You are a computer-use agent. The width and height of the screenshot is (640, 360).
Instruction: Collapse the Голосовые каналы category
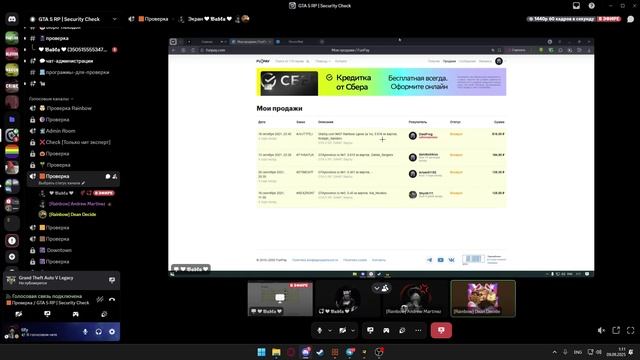pos(51,99)
